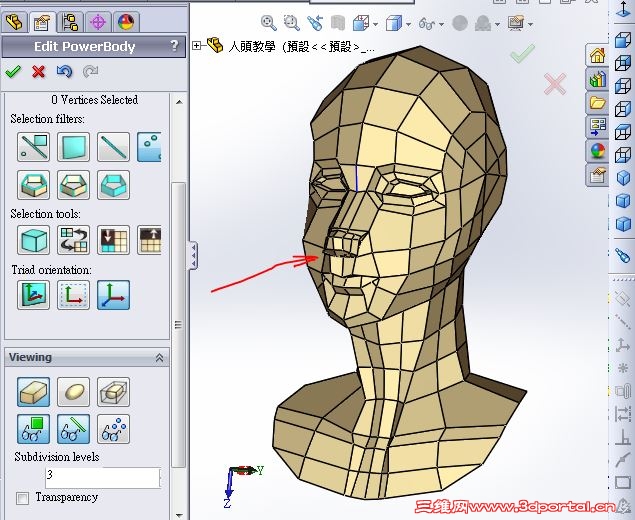
Task: Select combined box and smooth viewing mode
Action: pyautogui.click(x=113, y=392)
